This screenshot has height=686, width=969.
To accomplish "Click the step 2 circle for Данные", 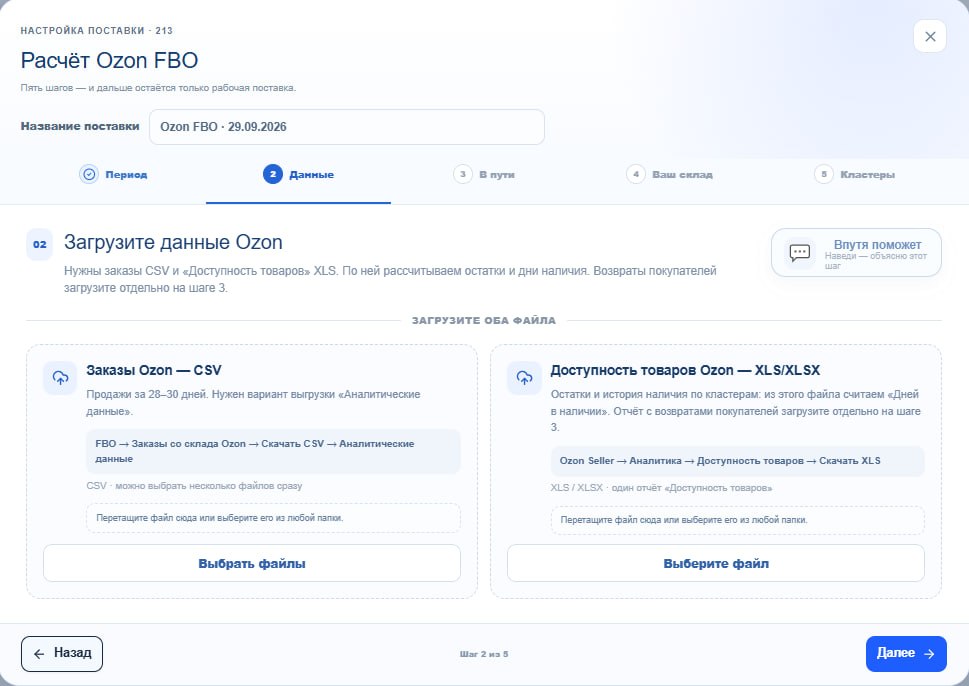I will pos(273,174).
